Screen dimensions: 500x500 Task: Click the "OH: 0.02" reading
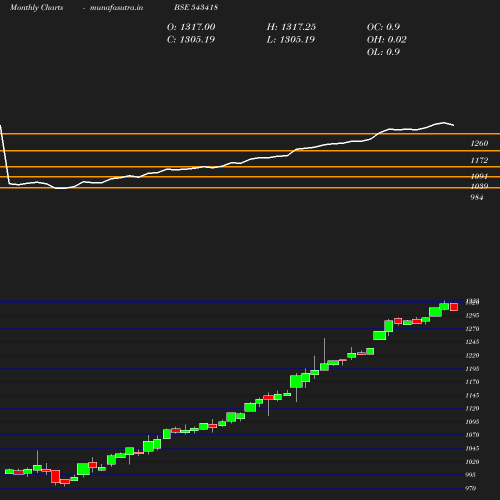pos(387,40)
